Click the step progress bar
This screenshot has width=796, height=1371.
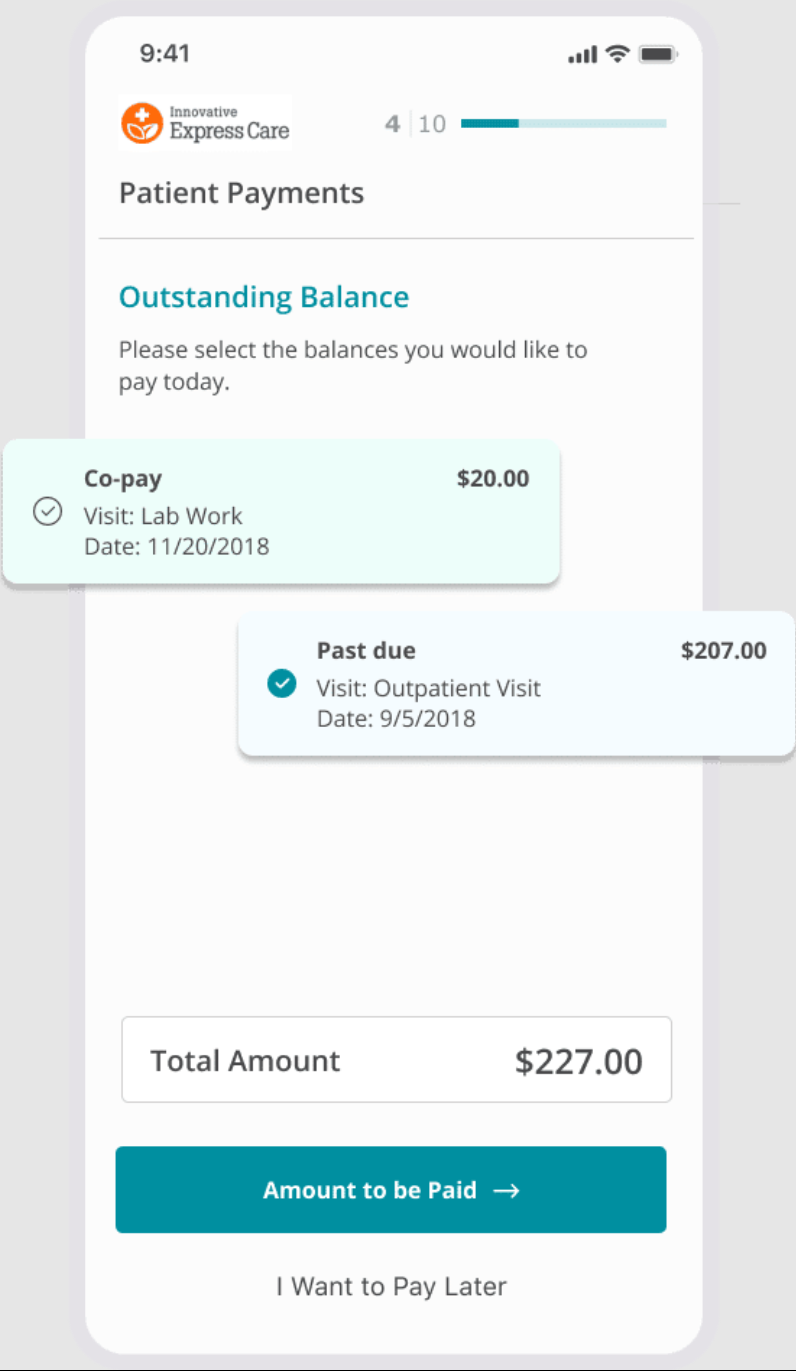pos(563,123)
